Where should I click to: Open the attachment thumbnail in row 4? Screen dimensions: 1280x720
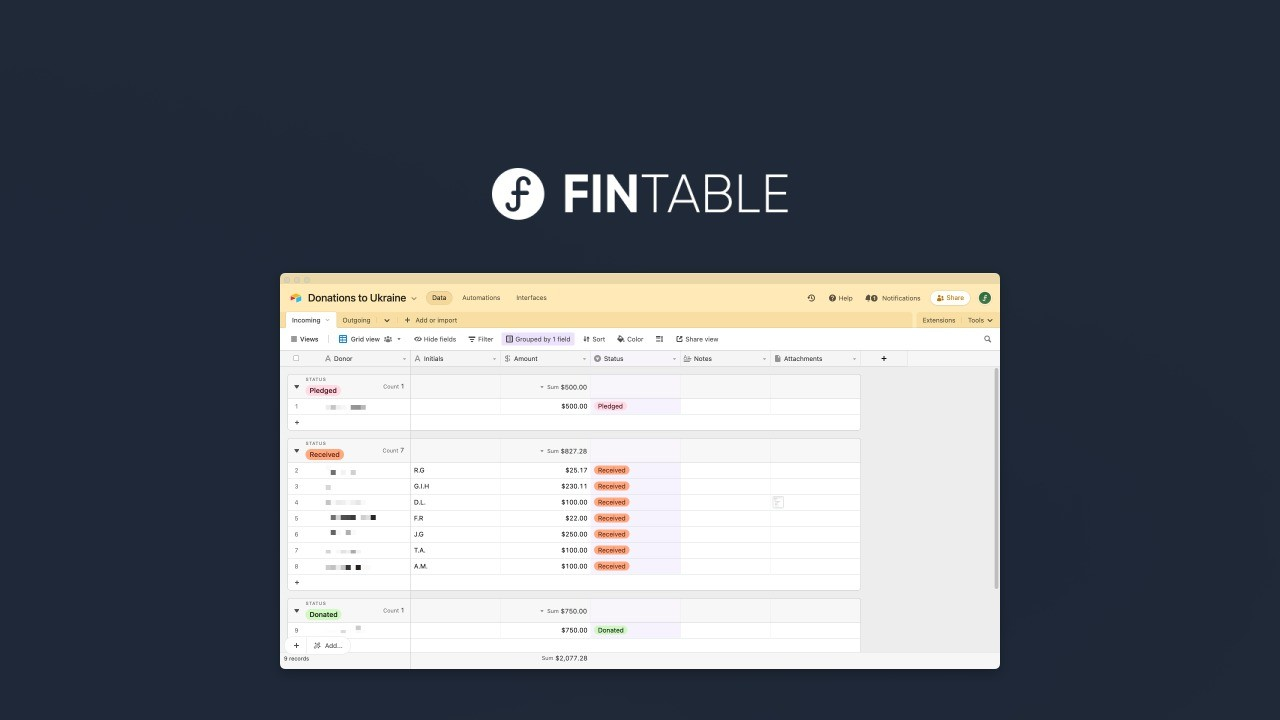[778, 502]
